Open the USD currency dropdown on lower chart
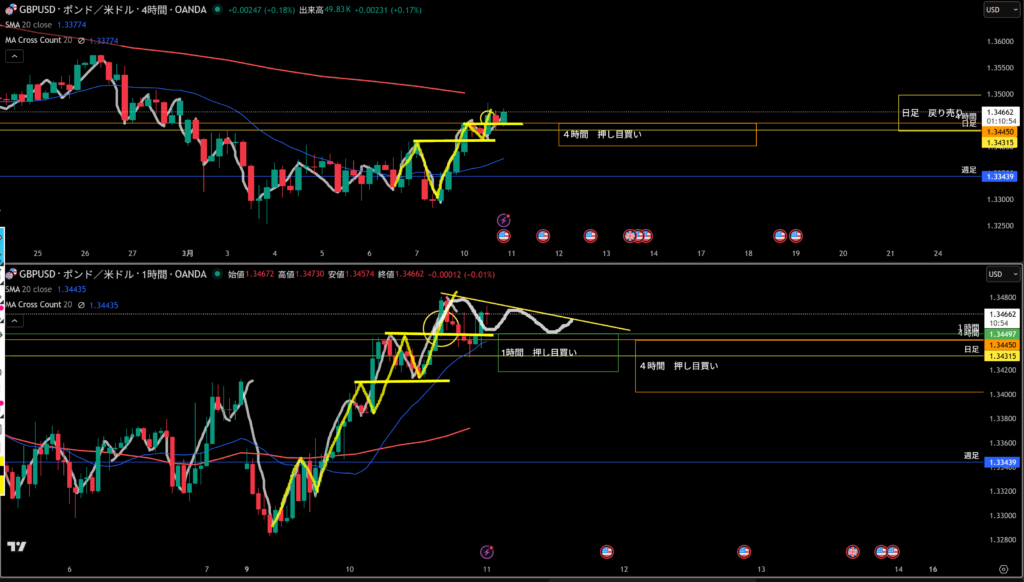Viewport: 1024px width, 582px height. click(995, 273)
